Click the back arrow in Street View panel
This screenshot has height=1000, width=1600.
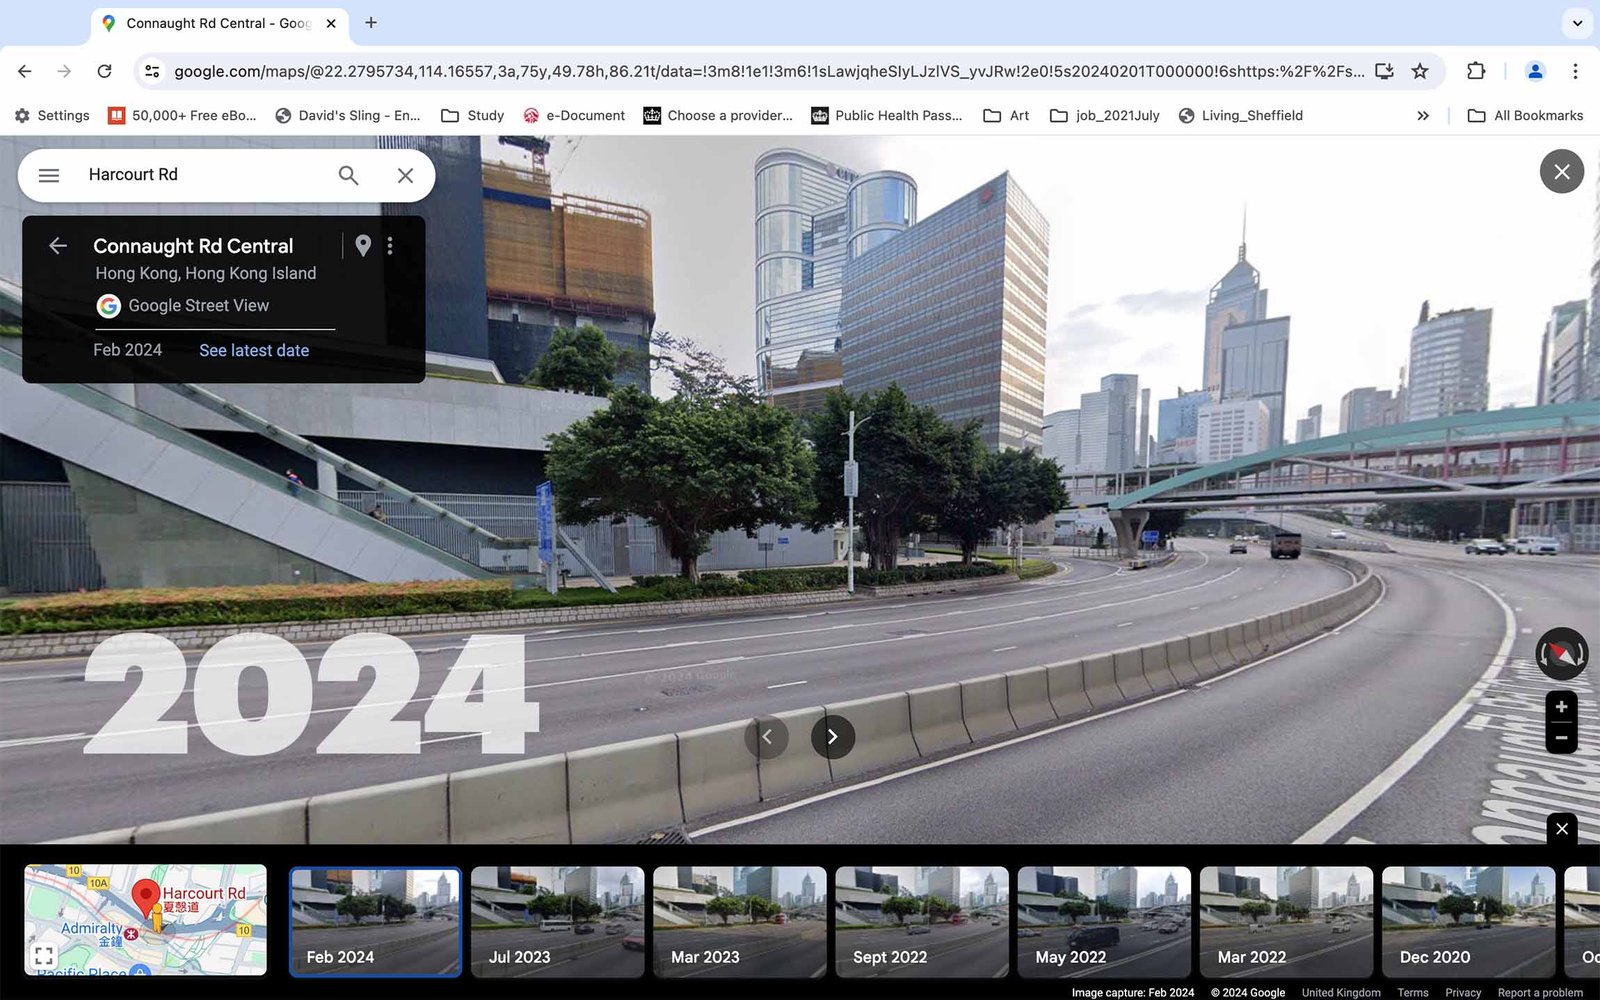click(58, 246)
